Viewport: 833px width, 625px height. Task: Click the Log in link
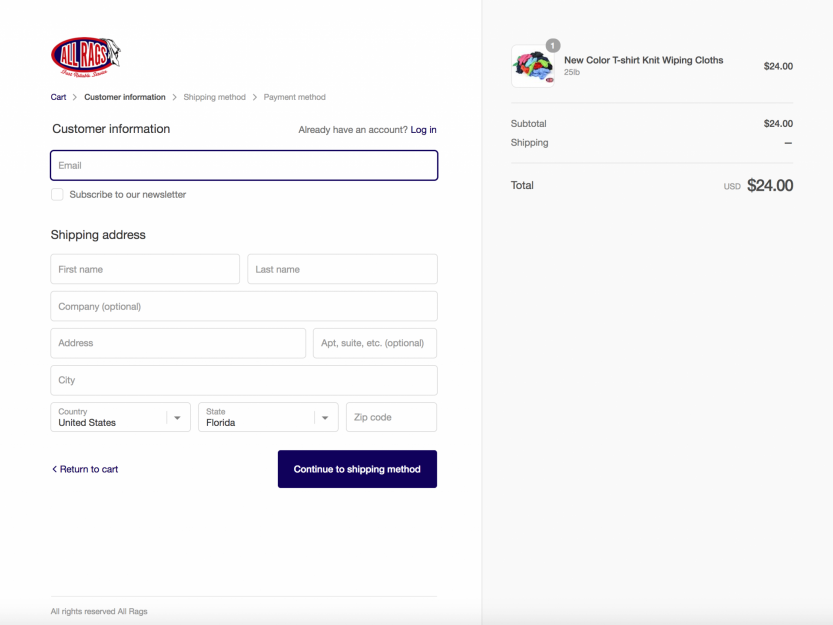[423, 130]
